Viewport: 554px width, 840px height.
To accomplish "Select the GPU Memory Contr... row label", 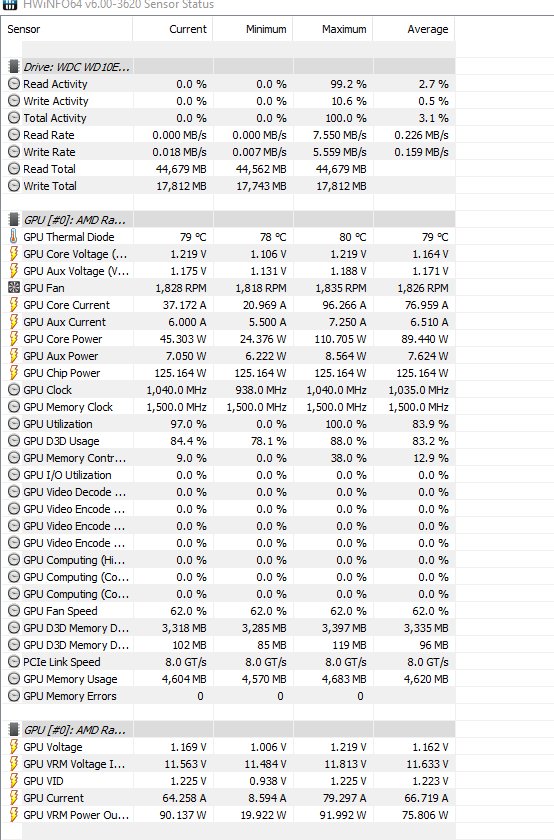I will (74, 458).
